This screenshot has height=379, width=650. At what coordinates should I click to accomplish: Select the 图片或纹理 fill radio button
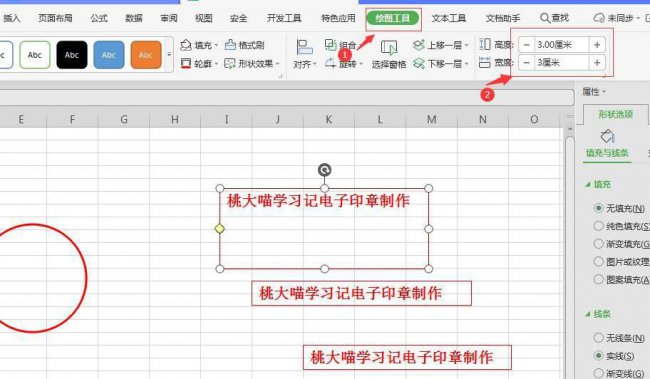(x=598, y=261)
